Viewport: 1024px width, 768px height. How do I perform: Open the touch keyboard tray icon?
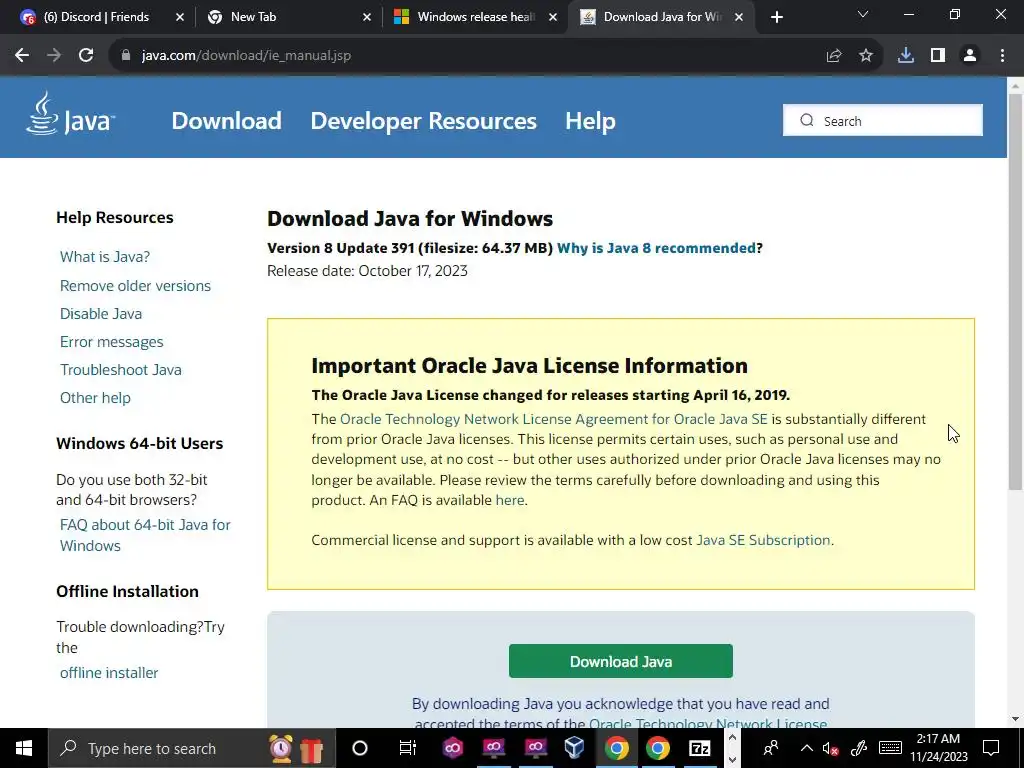click(889, 748)
